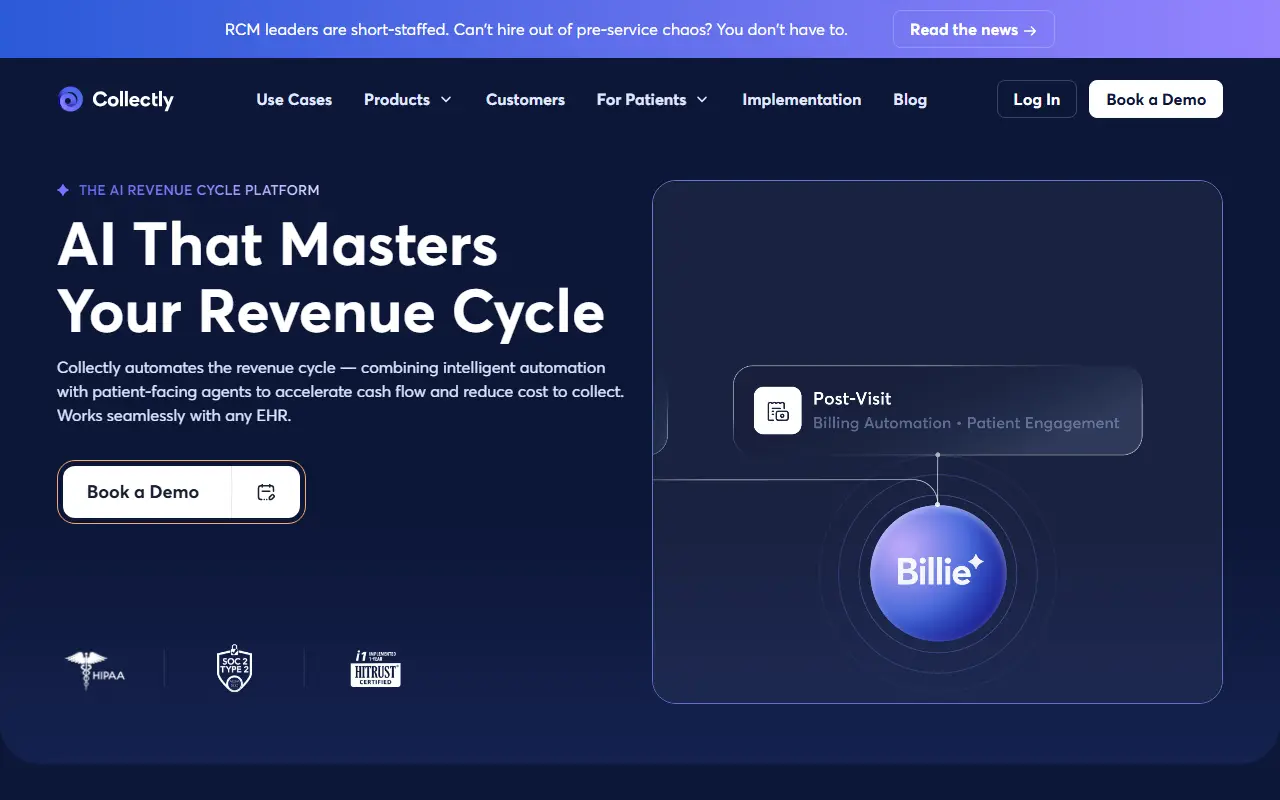Select the Post-Visit card

point(937,411)
